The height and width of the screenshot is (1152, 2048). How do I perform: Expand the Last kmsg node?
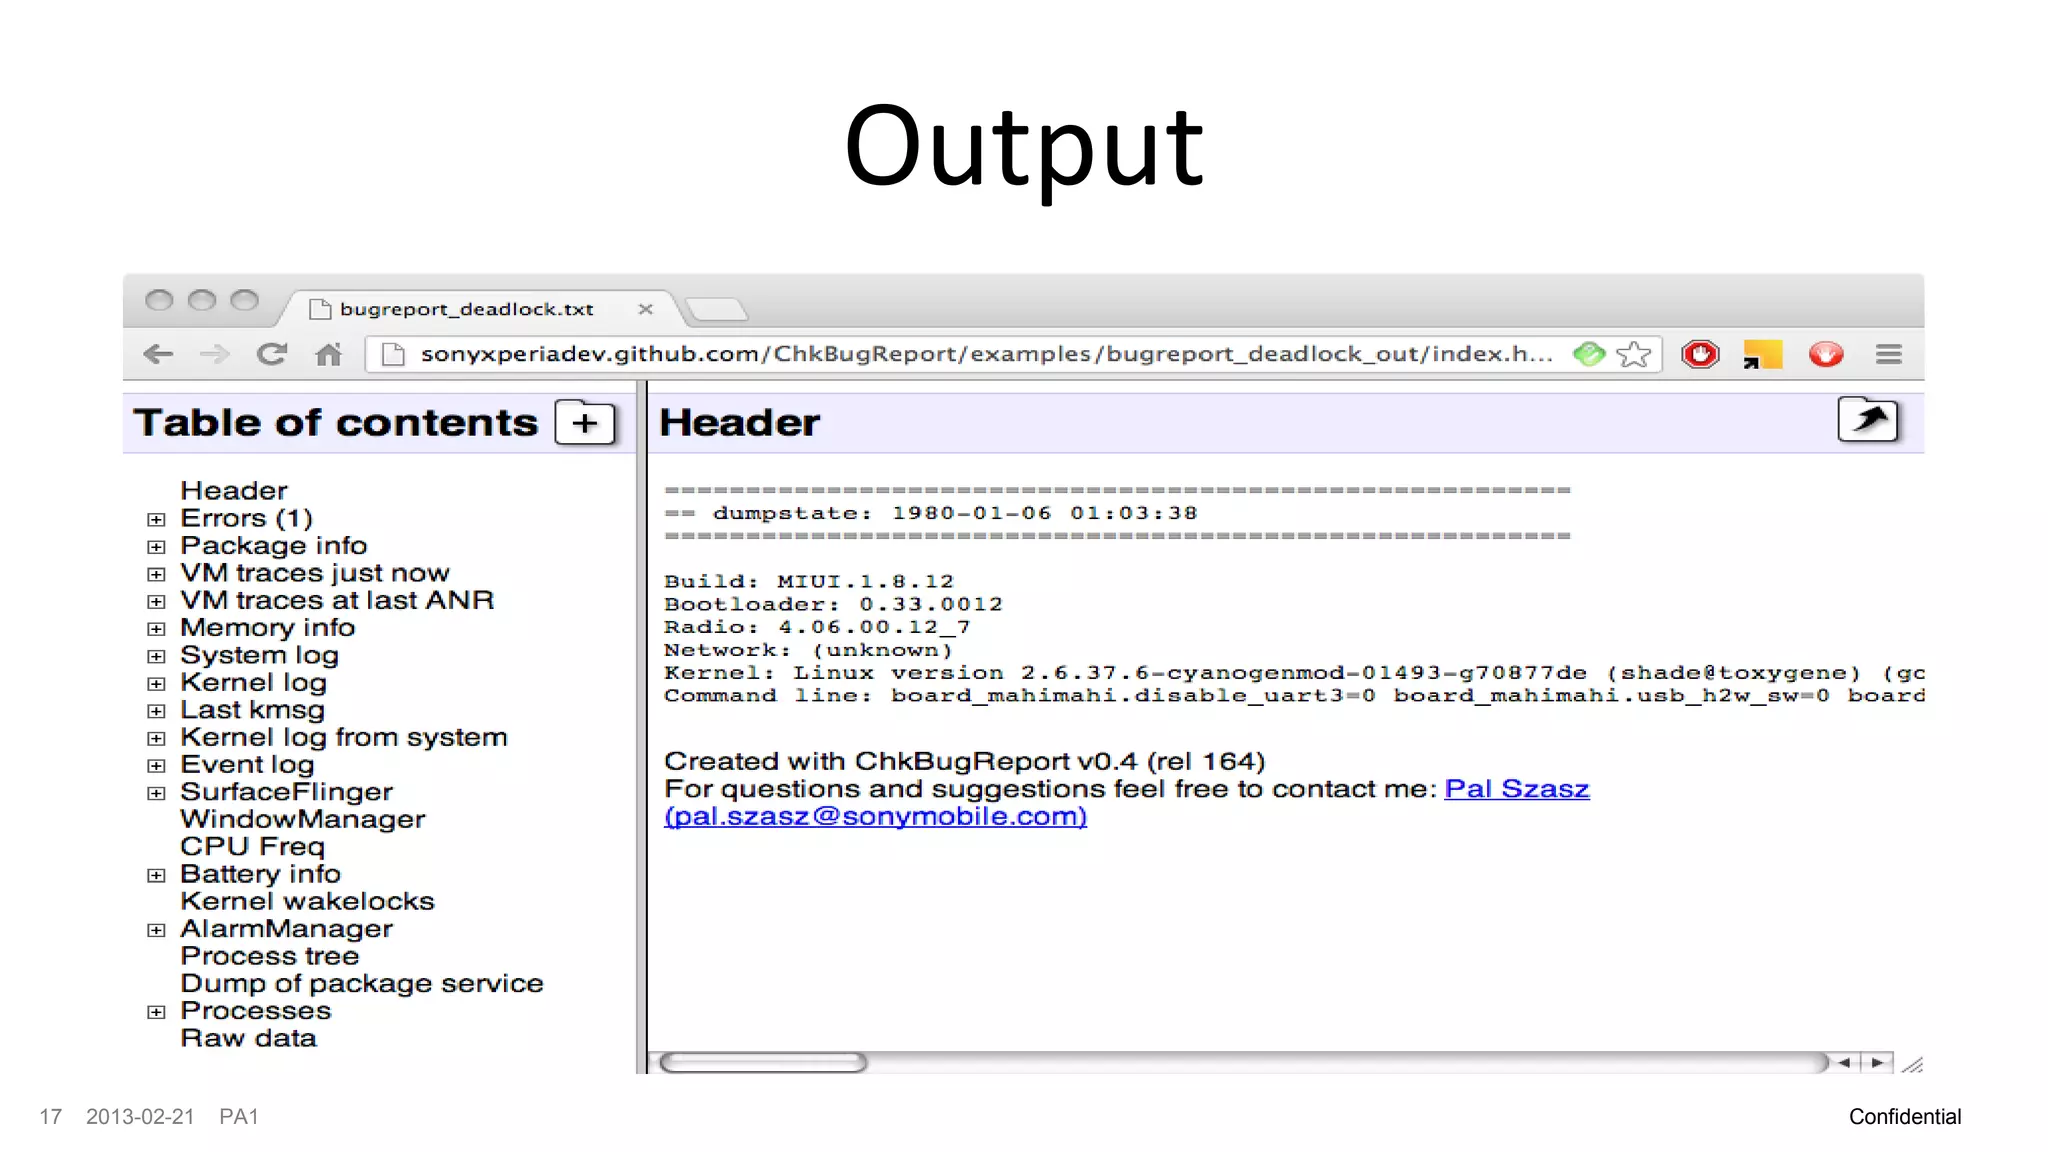pyautogui.click(x=156, y=710)
